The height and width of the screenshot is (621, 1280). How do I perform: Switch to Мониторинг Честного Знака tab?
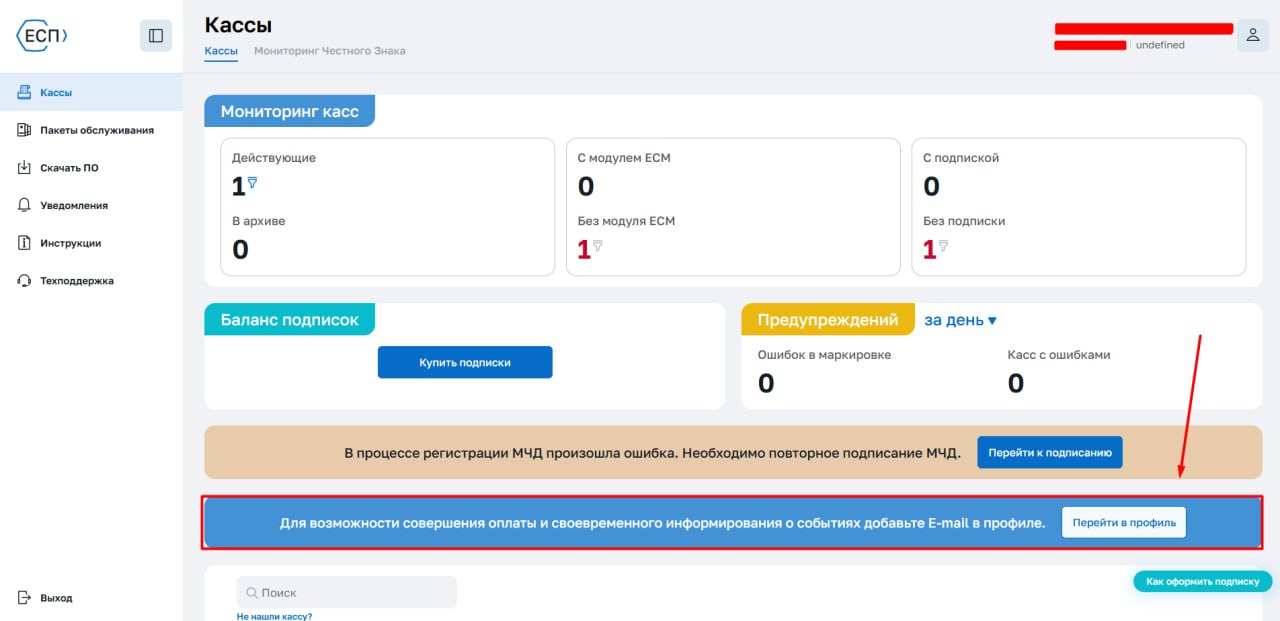pyautogui.click(x=329, y=51)
